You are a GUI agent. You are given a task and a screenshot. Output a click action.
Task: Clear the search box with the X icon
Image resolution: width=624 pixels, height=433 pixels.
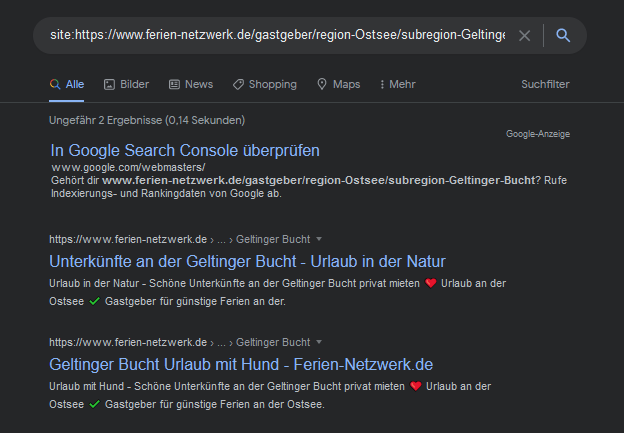click(x=525, y=36)
